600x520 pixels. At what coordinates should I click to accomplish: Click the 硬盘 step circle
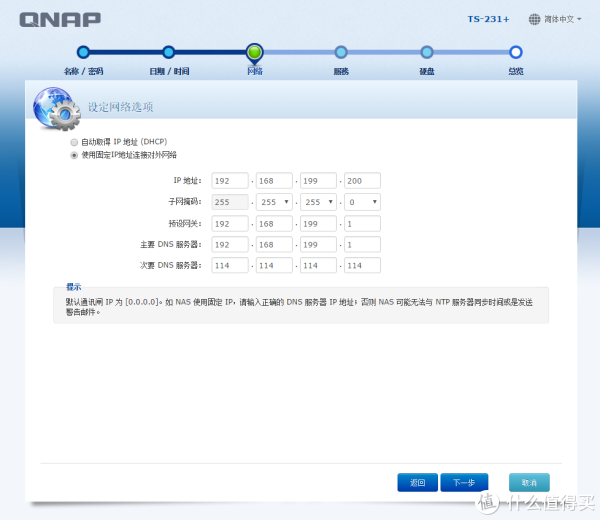[427, 52]
